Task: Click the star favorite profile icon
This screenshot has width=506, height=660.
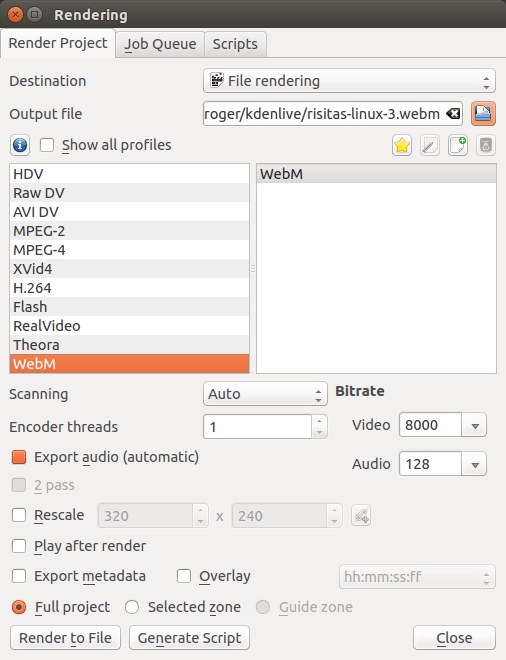Action: (x=402, y=145)
